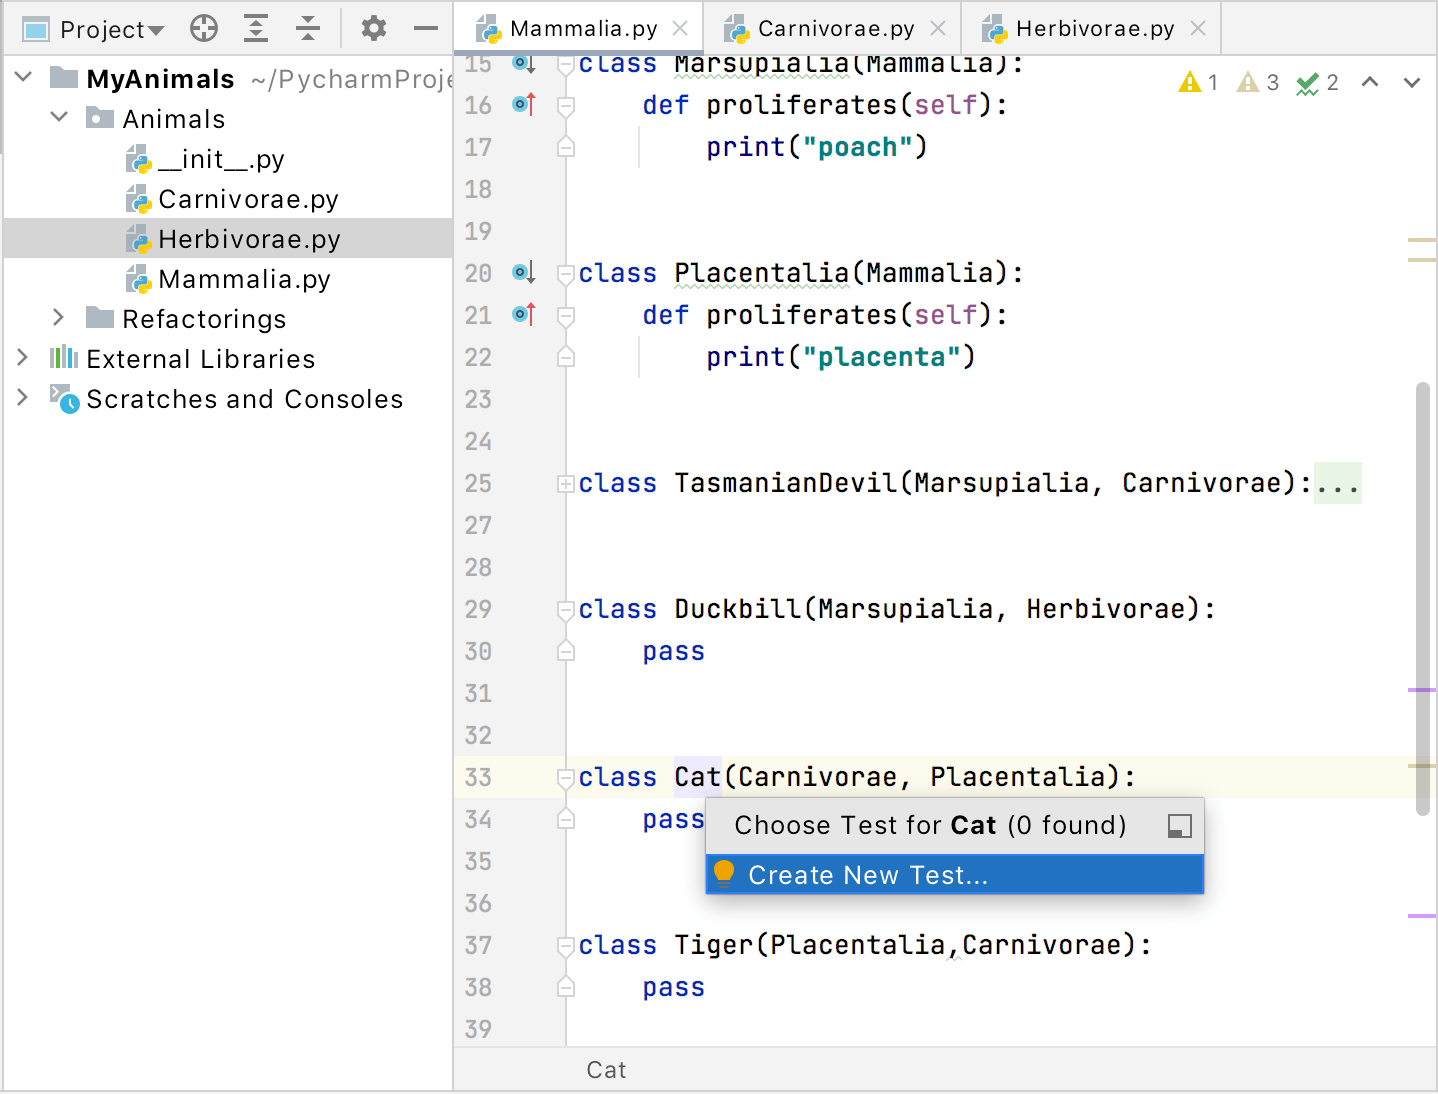
Task: Expand folded TasmanianDevil class on line 25
Action: click(x=566, y=484)
